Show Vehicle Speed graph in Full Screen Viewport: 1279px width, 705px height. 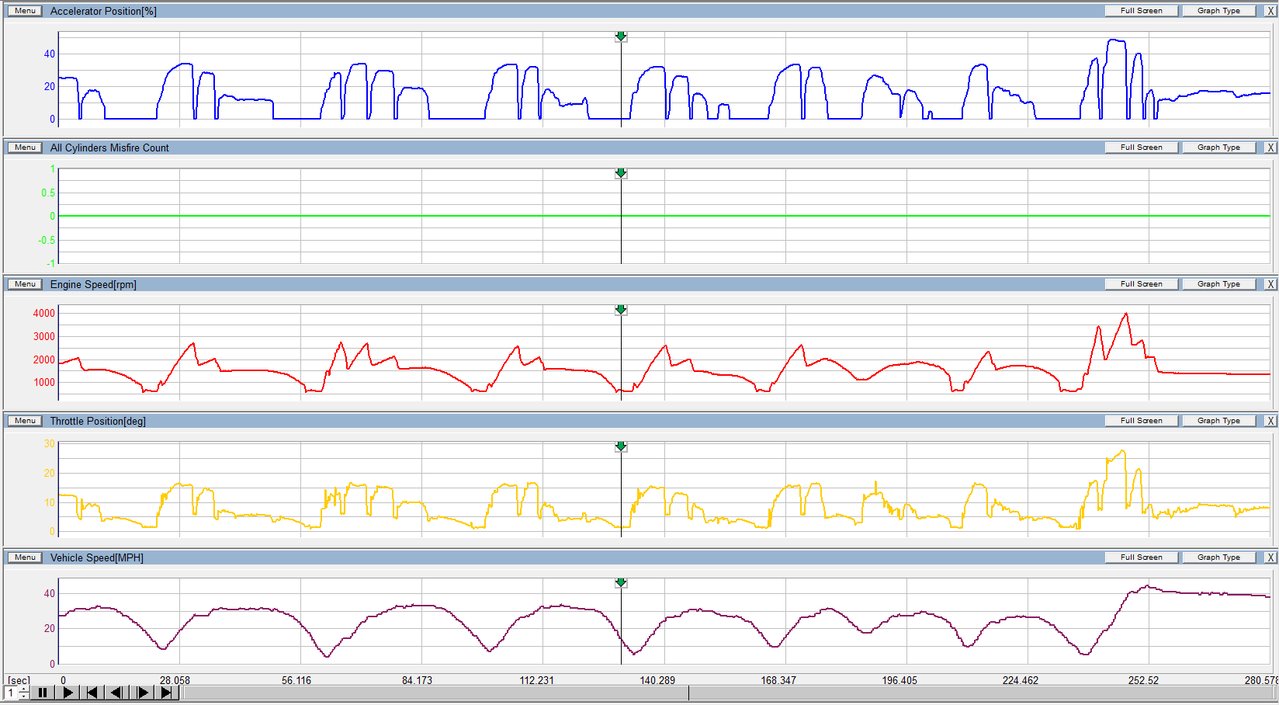coord(1141,557)
